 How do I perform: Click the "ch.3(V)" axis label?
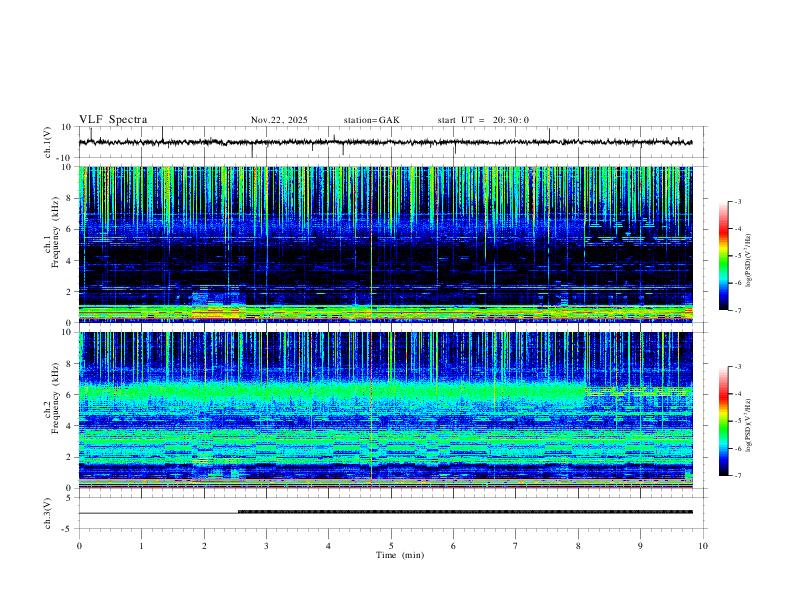[x=48, y=513]
